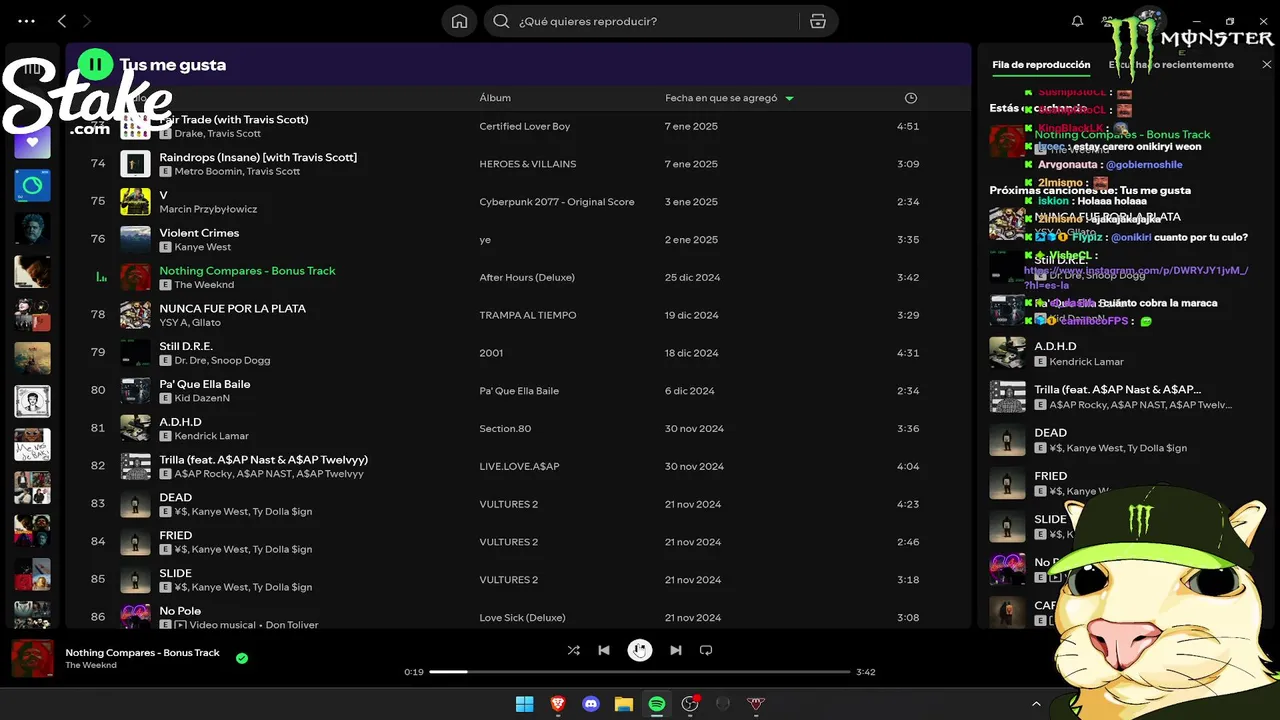Select "Still D.R.E." in track list
Viewport: 1280px width, 720px height.
186,347
